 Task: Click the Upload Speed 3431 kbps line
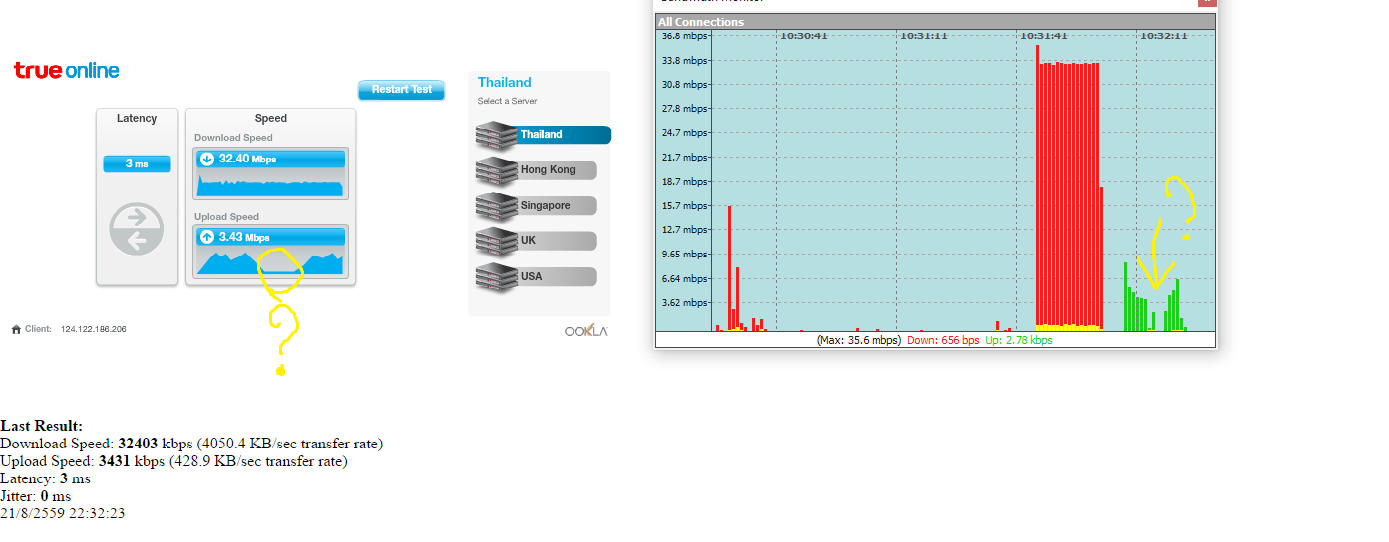[x=174, y=461]
